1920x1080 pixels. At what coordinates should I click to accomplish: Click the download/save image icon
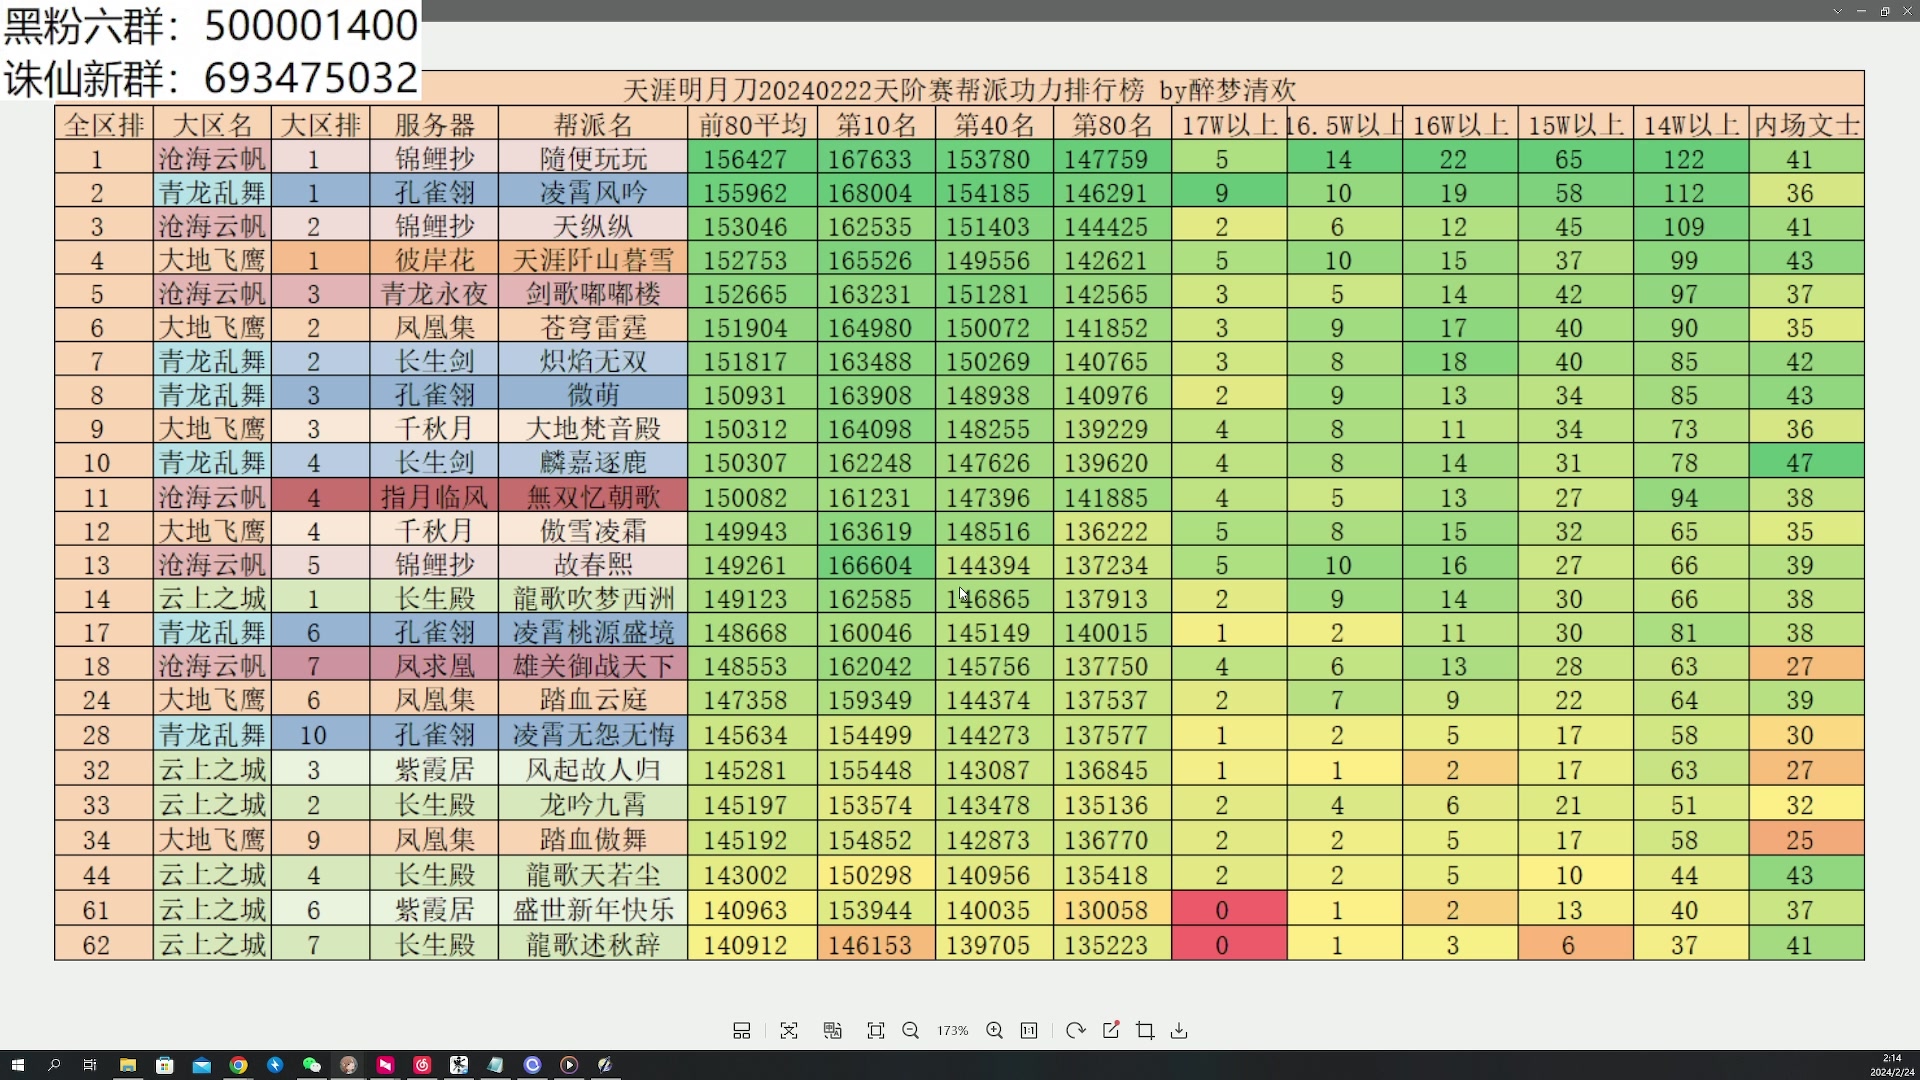click(x=1179, y=1031)
